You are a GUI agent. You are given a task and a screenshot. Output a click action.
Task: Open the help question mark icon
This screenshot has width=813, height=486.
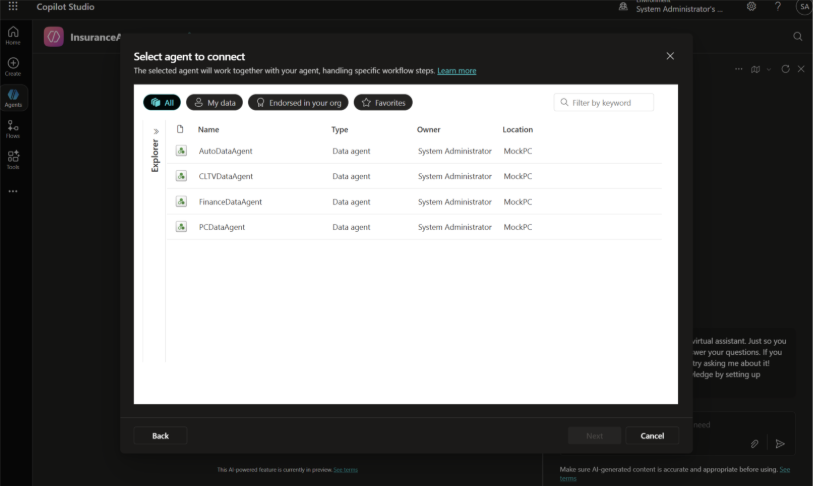[778, 7]
